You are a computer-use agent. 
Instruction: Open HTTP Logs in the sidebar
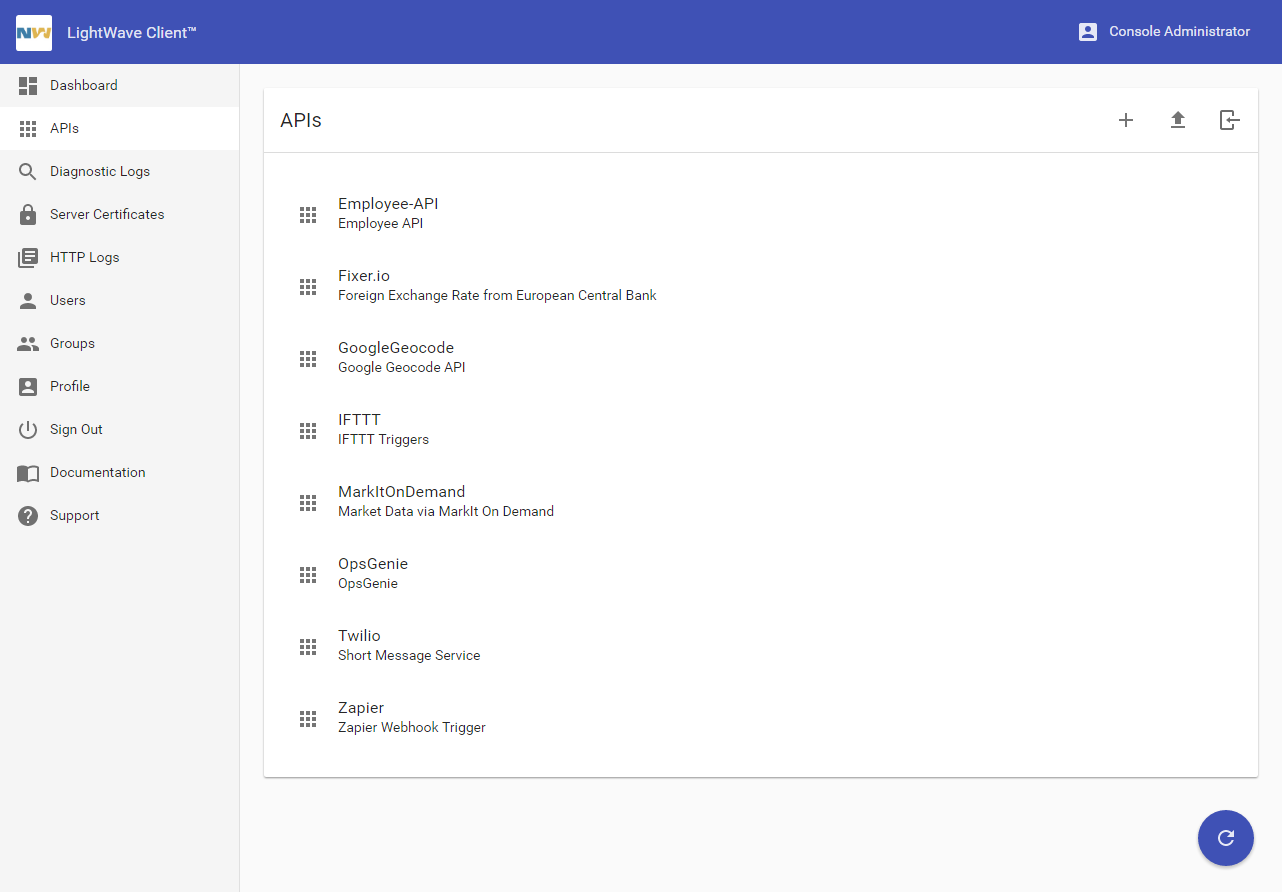pyautogui.click(x=85, y=258)
